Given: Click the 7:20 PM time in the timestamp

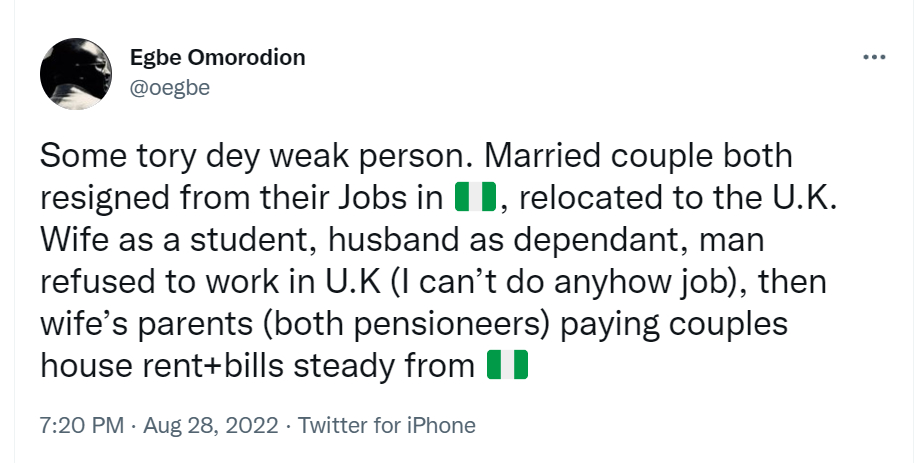Looking at the screenshot, I should [x=81, y=425].
